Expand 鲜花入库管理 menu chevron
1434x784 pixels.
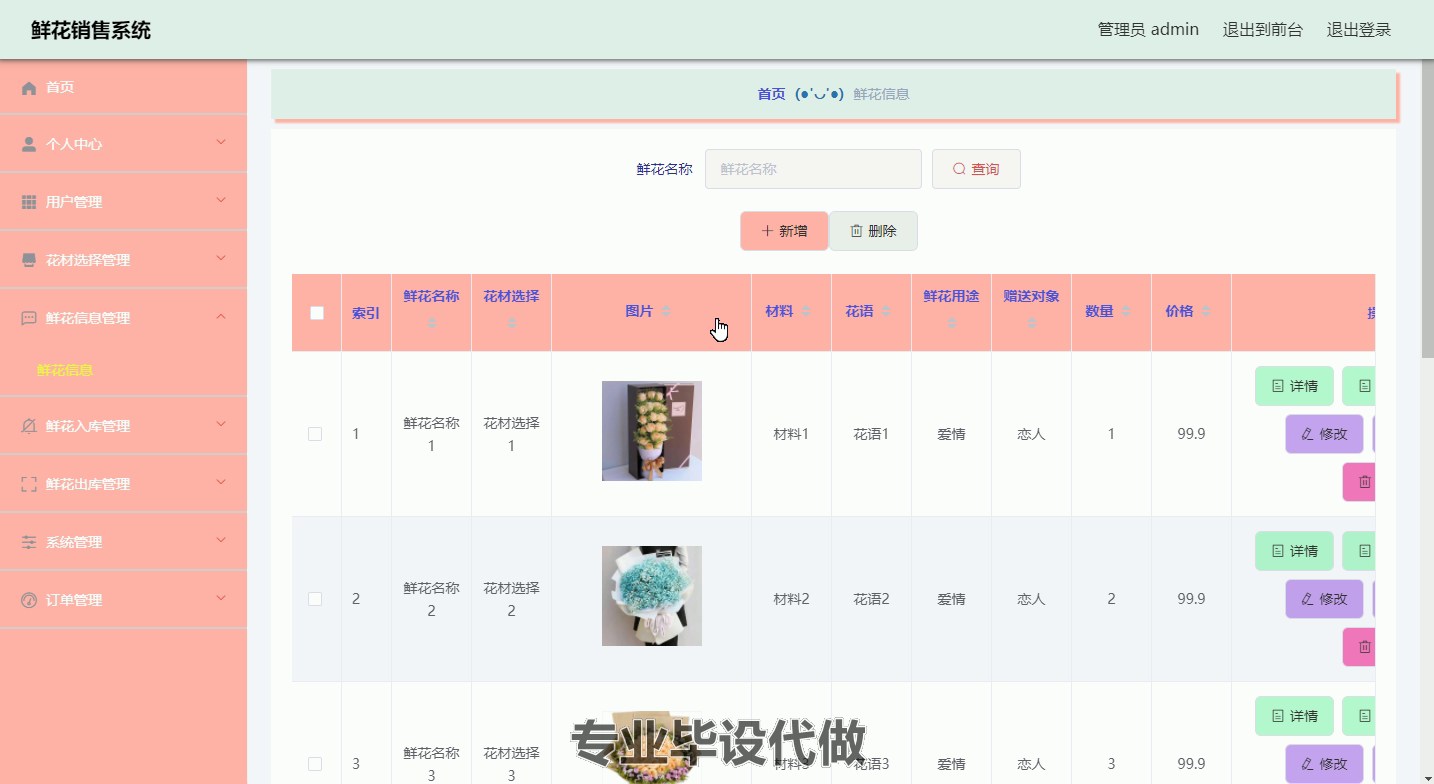[x=221, y=425]
